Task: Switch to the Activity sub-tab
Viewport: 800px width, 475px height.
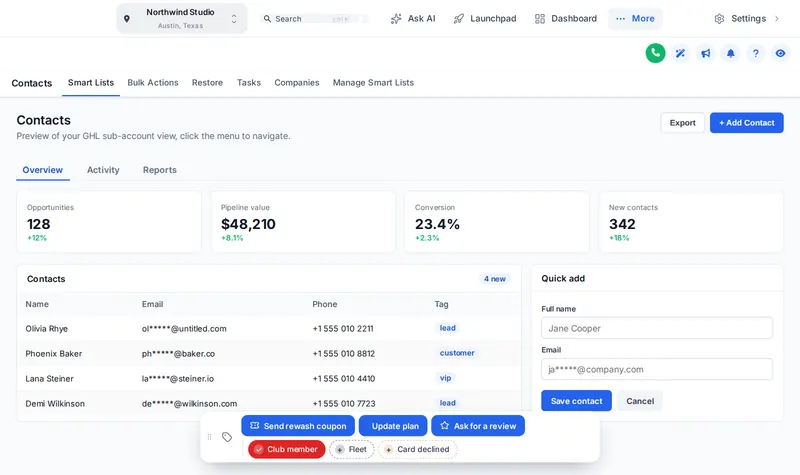Action: pos(103,170)
